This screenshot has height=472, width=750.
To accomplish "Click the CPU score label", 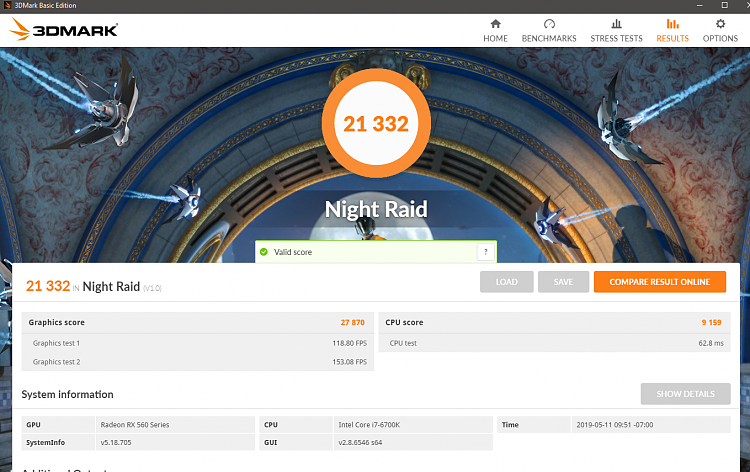I will click(404, 322).
